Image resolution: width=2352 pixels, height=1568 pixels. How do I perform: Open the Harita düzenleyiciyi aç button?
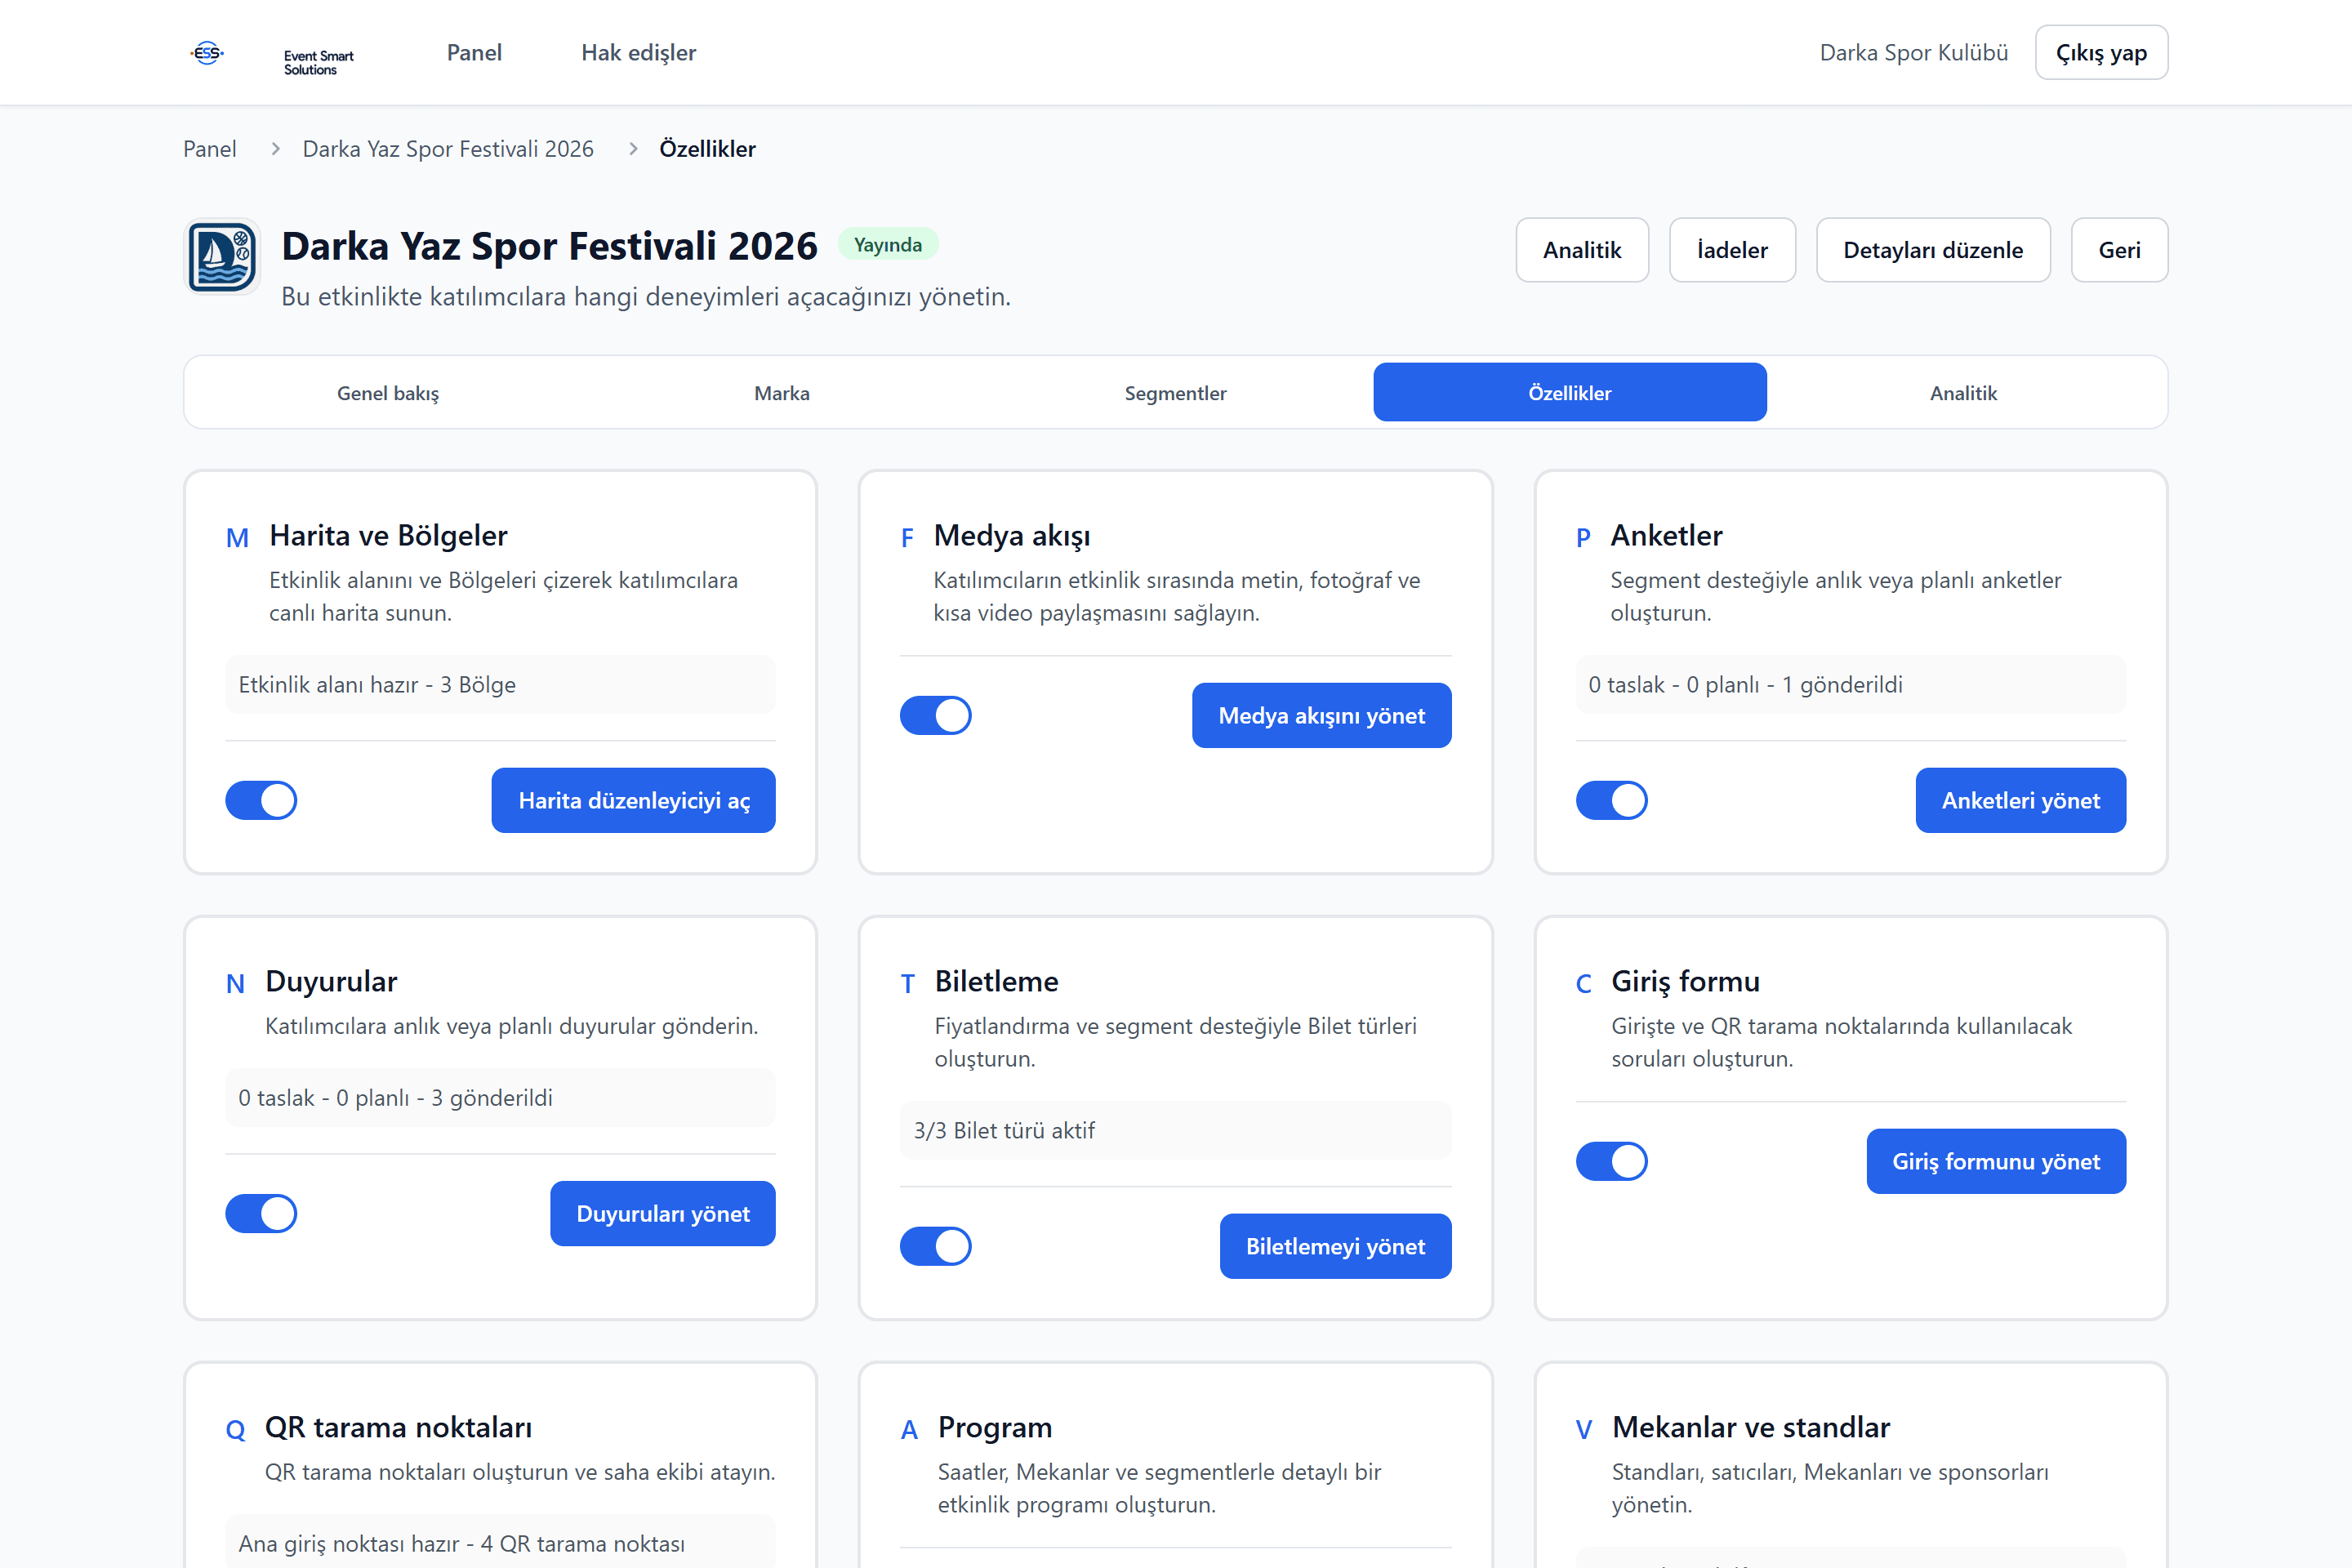pyautogui.click(x=633, y=800)
